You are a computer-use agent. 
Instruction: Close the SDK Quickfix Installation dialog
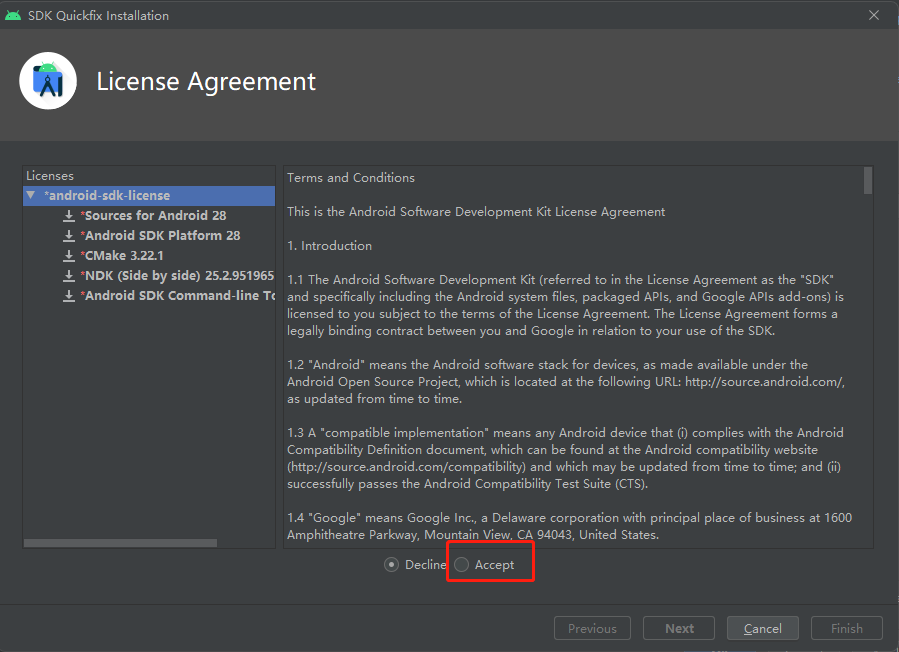[x=873, y=15]
